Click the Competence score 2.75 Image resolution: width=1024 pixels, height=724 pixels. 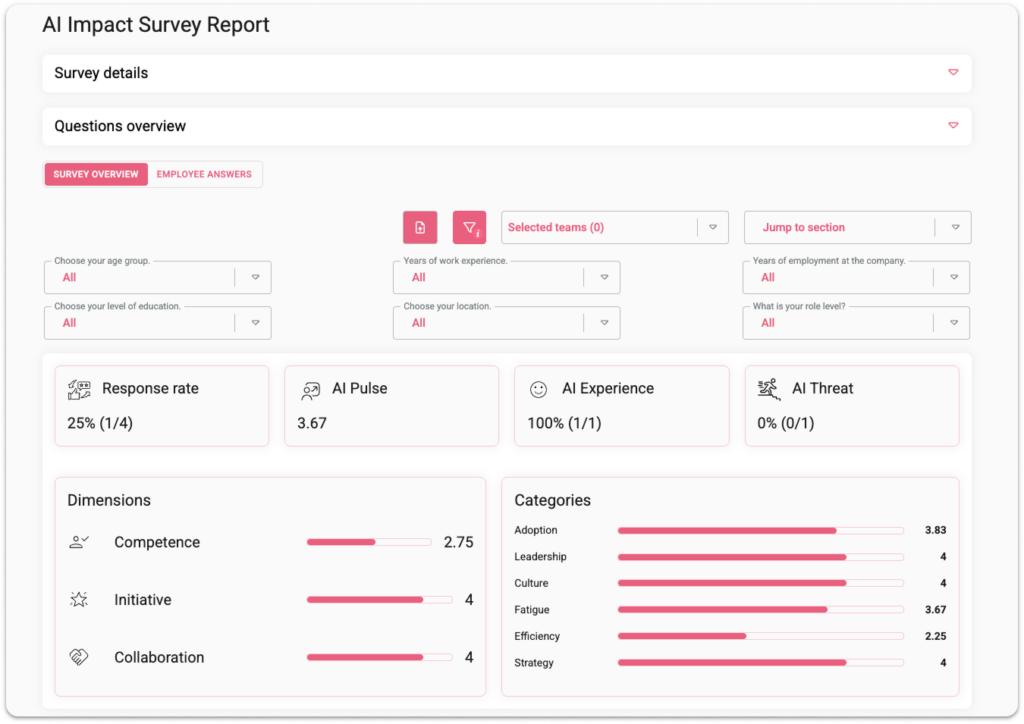pyautogui.click(x=458, y=542)
